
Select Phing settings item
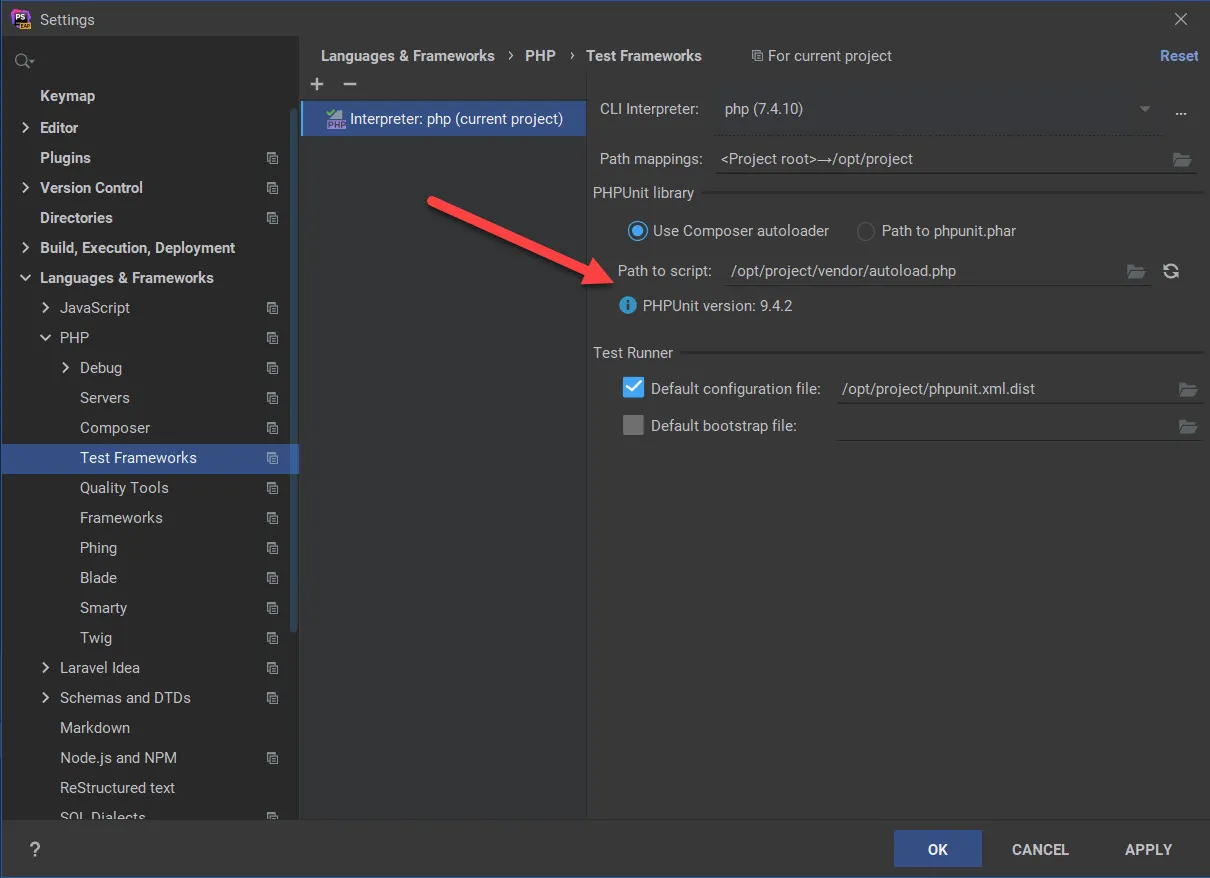98,548
